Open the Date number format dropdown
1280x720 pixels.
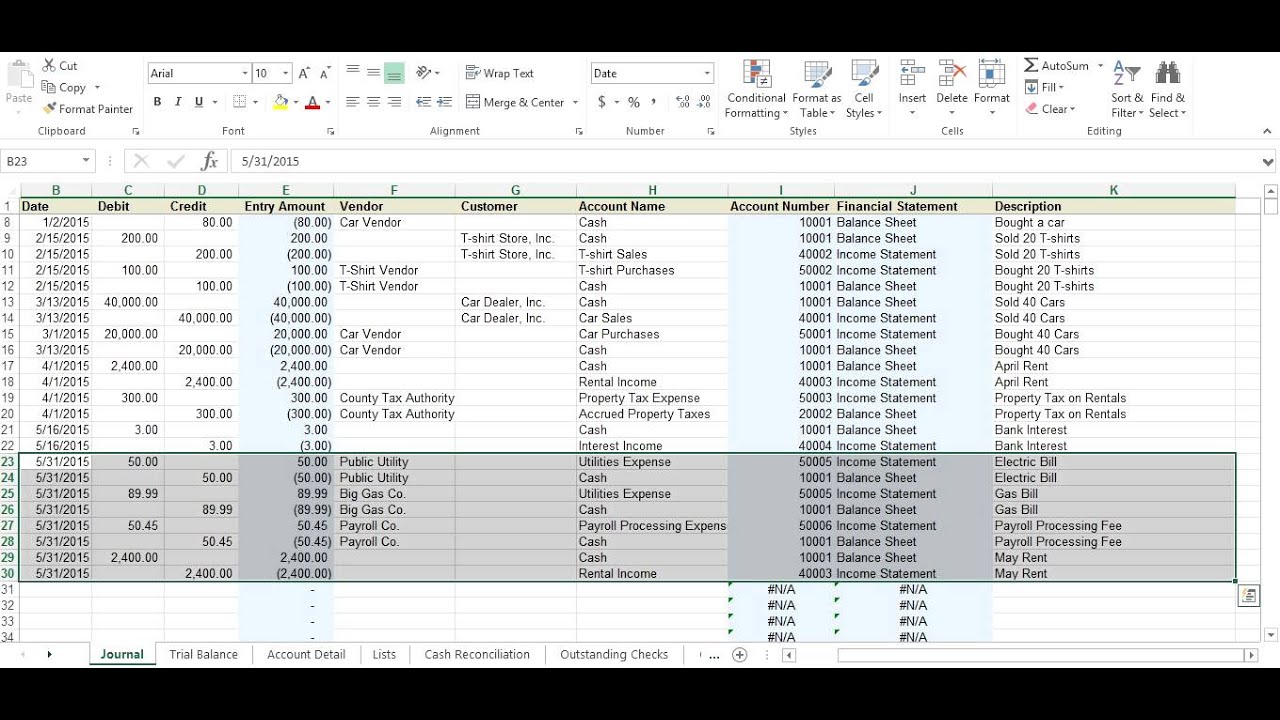click(x=707, y=73)
